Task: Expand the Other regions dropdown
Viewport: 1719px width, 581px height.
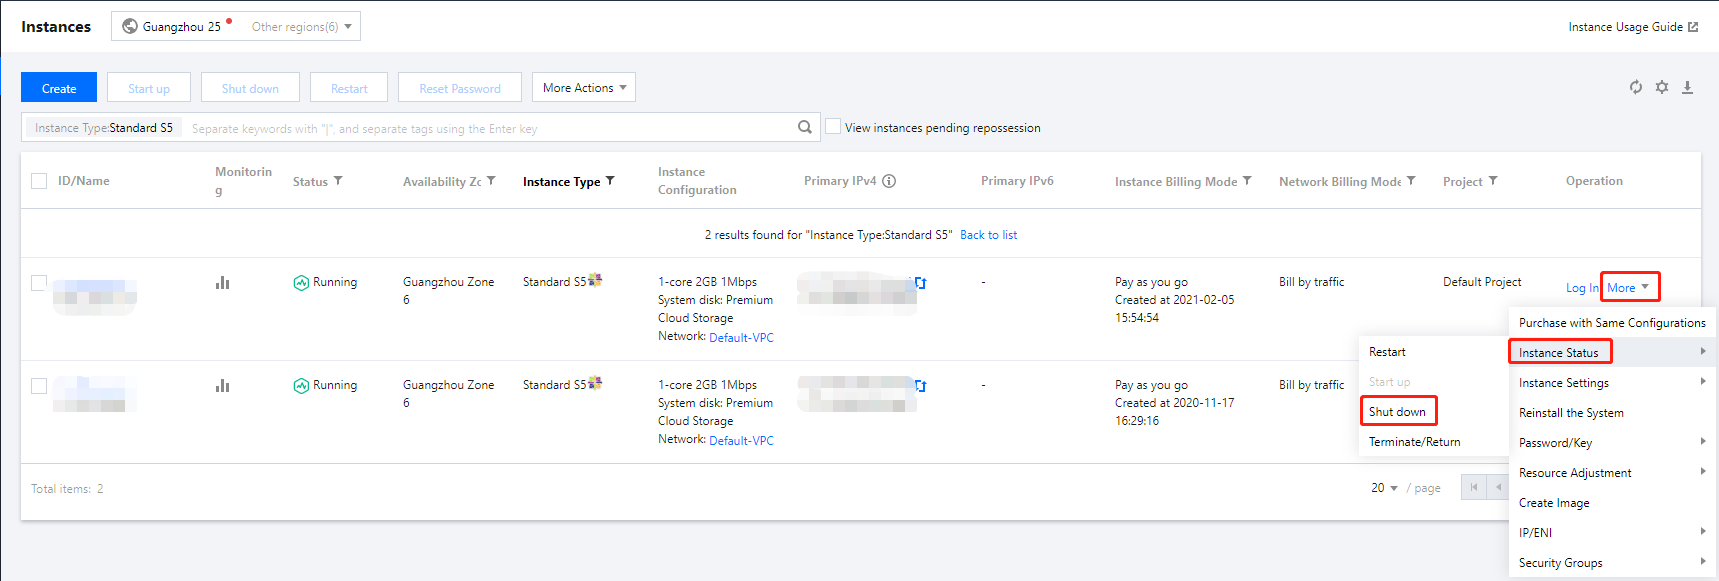Action: [301, 27]
